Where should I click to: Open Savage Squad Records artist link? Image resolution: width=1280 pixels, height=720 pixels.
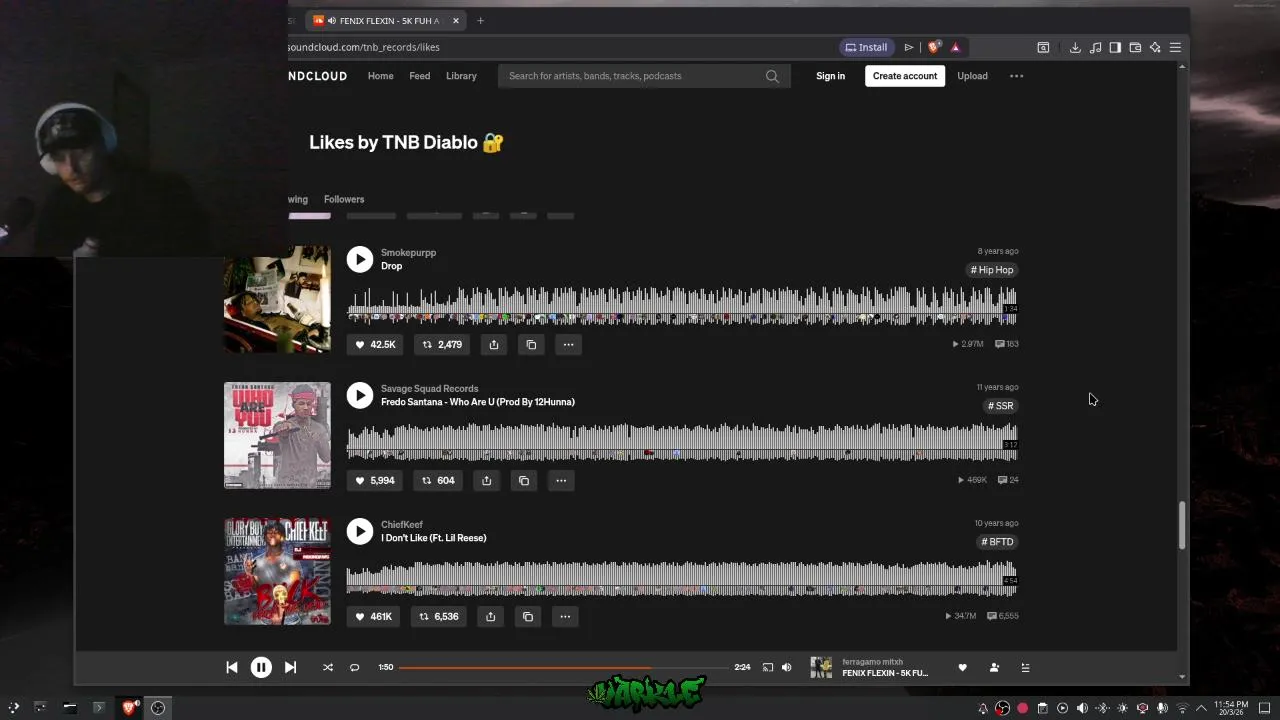(429, 388)
